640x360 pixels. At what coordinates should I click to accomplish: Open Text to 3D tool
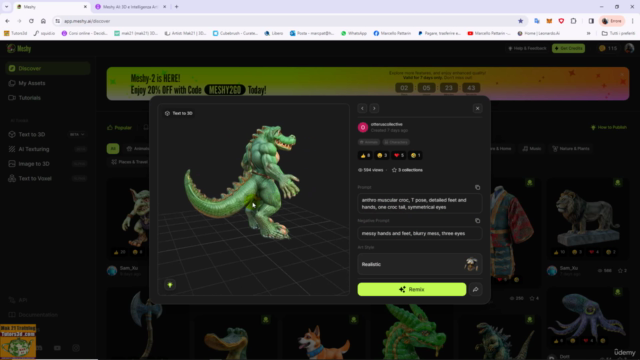tap(32, 134)
